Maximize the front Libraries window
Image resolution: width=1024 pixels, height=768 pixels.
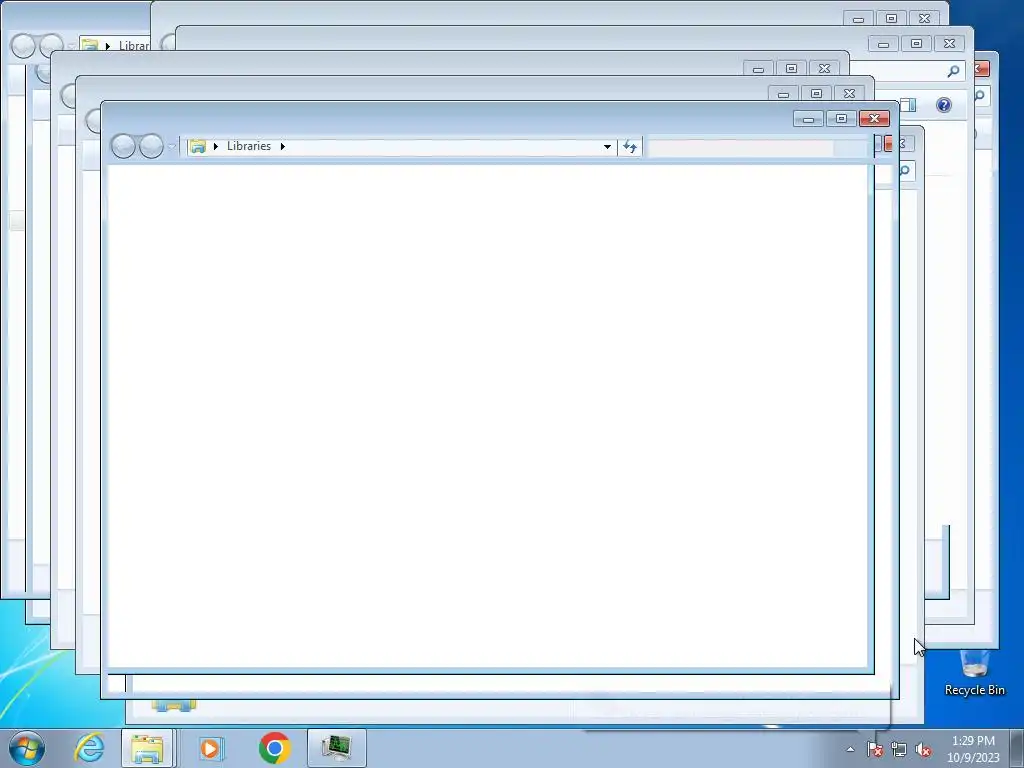(x=841, y=118)
